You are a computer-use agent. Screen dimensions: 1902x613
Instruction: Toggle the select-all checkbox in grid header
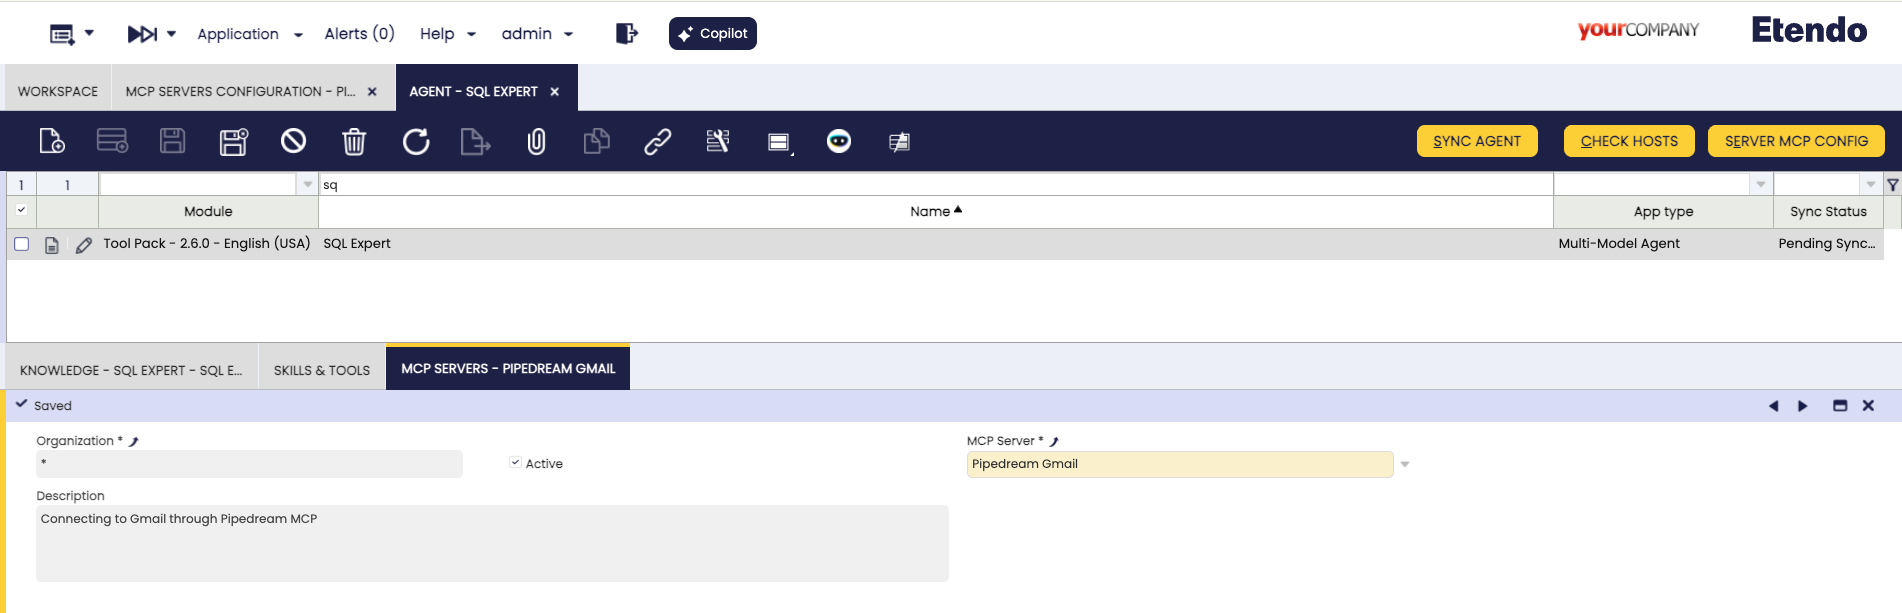click(21, 210)
